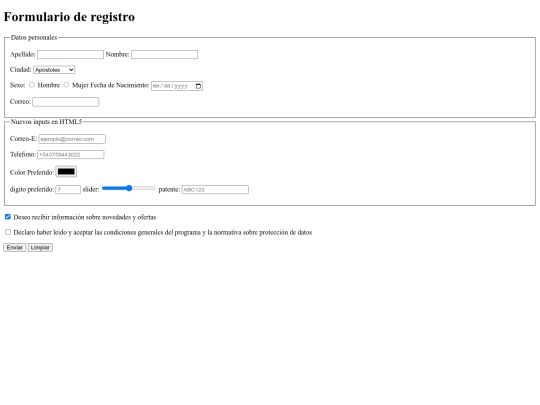Viewport: 540px width, 405px height.
Task: Check the condiciones generales acceptance checkbox
Action: pyautogui.click(x=8, y=232)
